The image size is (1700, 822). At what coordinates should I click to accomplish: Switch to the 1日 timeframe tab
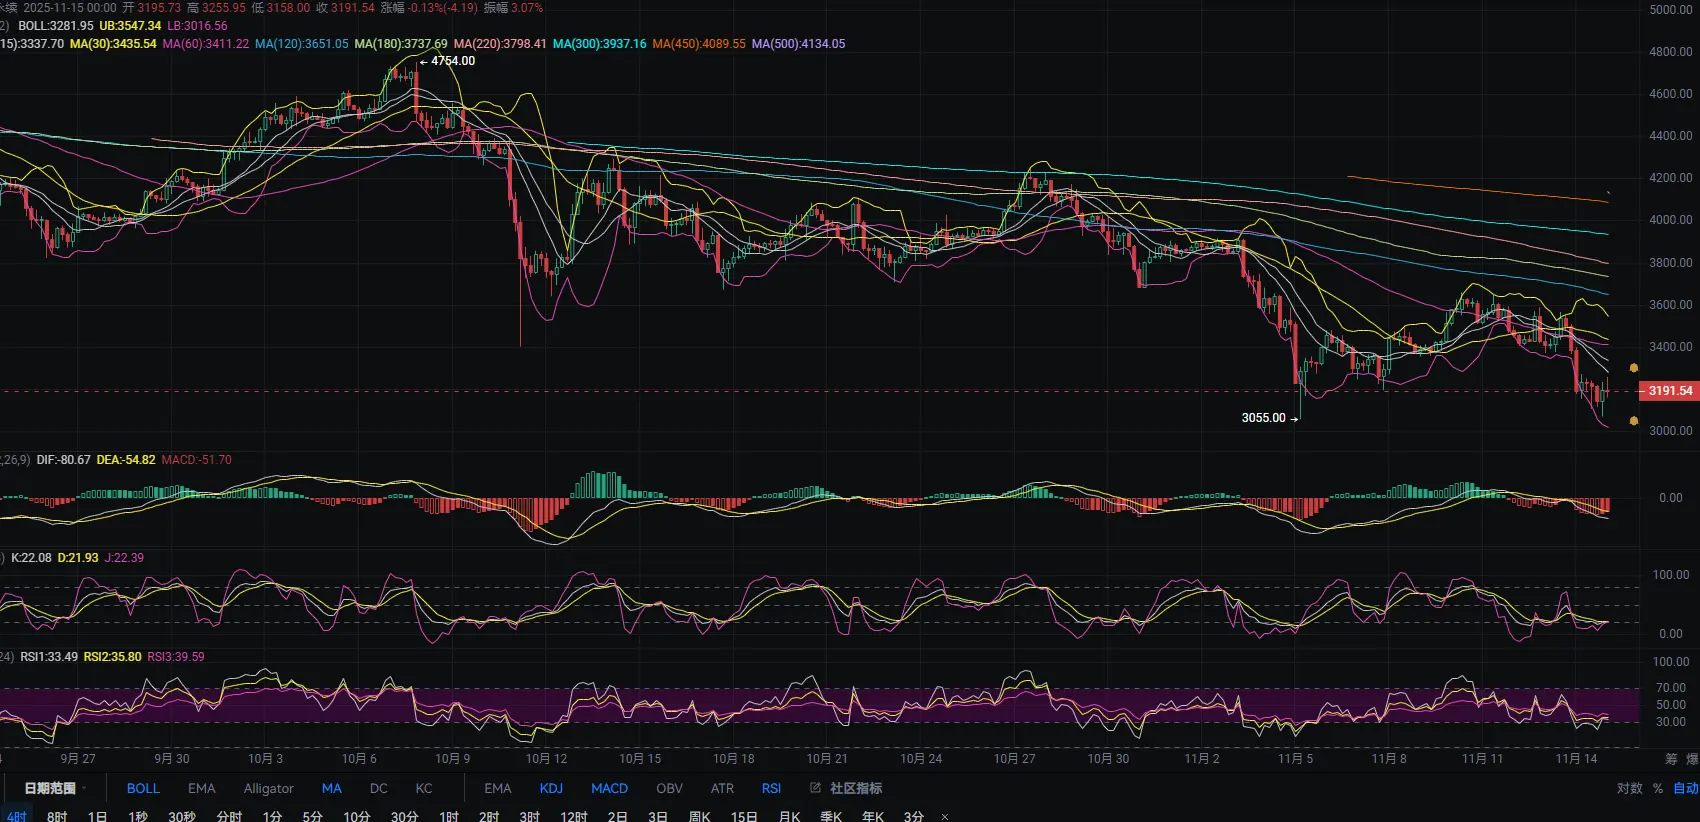97,816
